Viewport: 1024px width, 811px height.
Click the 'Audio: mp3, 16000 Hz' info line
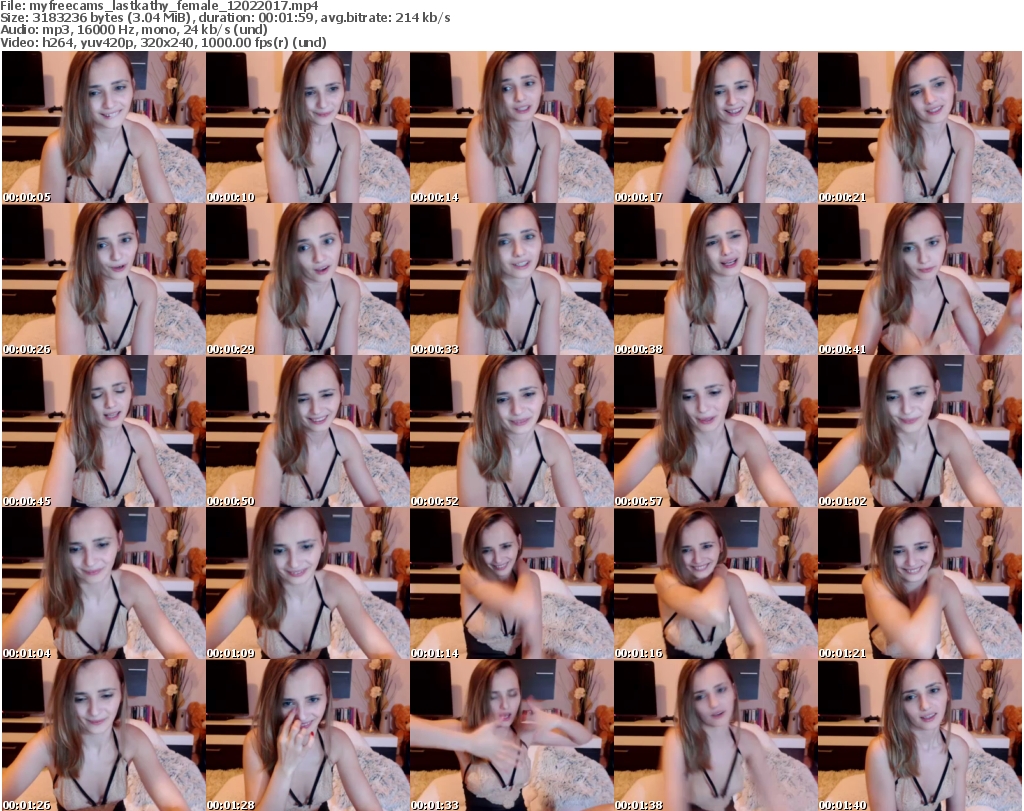click(134, 30)
